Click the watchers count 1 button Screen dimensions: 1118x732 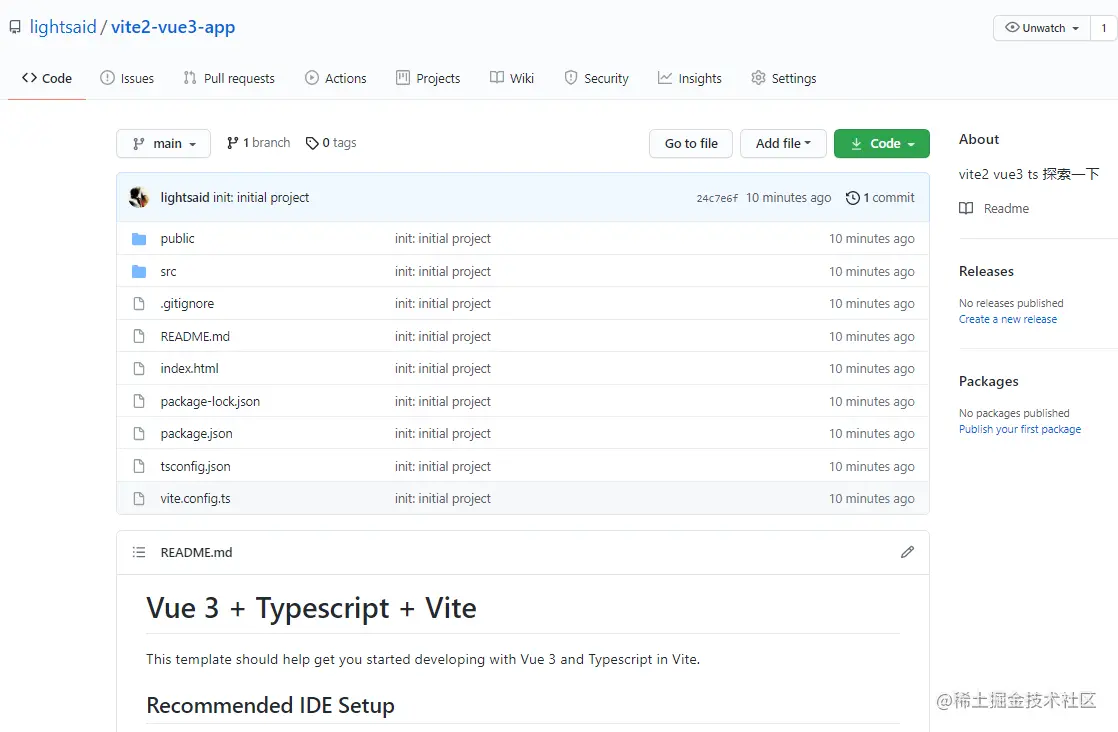click(1104, 28)
